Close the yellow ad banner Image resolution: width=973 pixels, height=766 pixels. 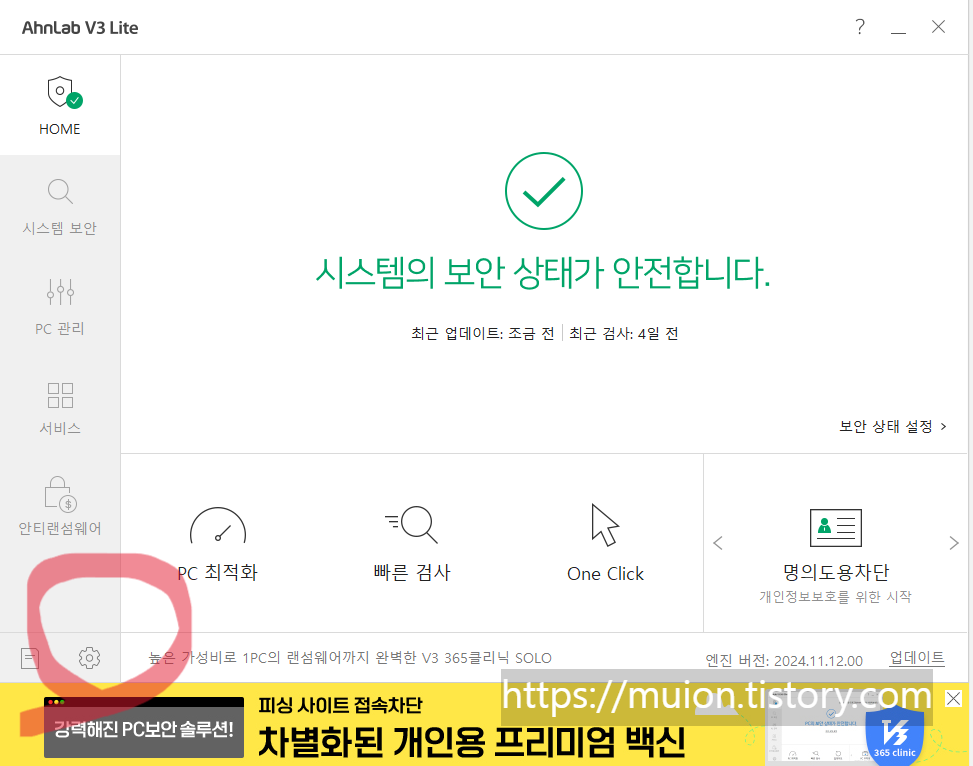click(x=953, y=698)
